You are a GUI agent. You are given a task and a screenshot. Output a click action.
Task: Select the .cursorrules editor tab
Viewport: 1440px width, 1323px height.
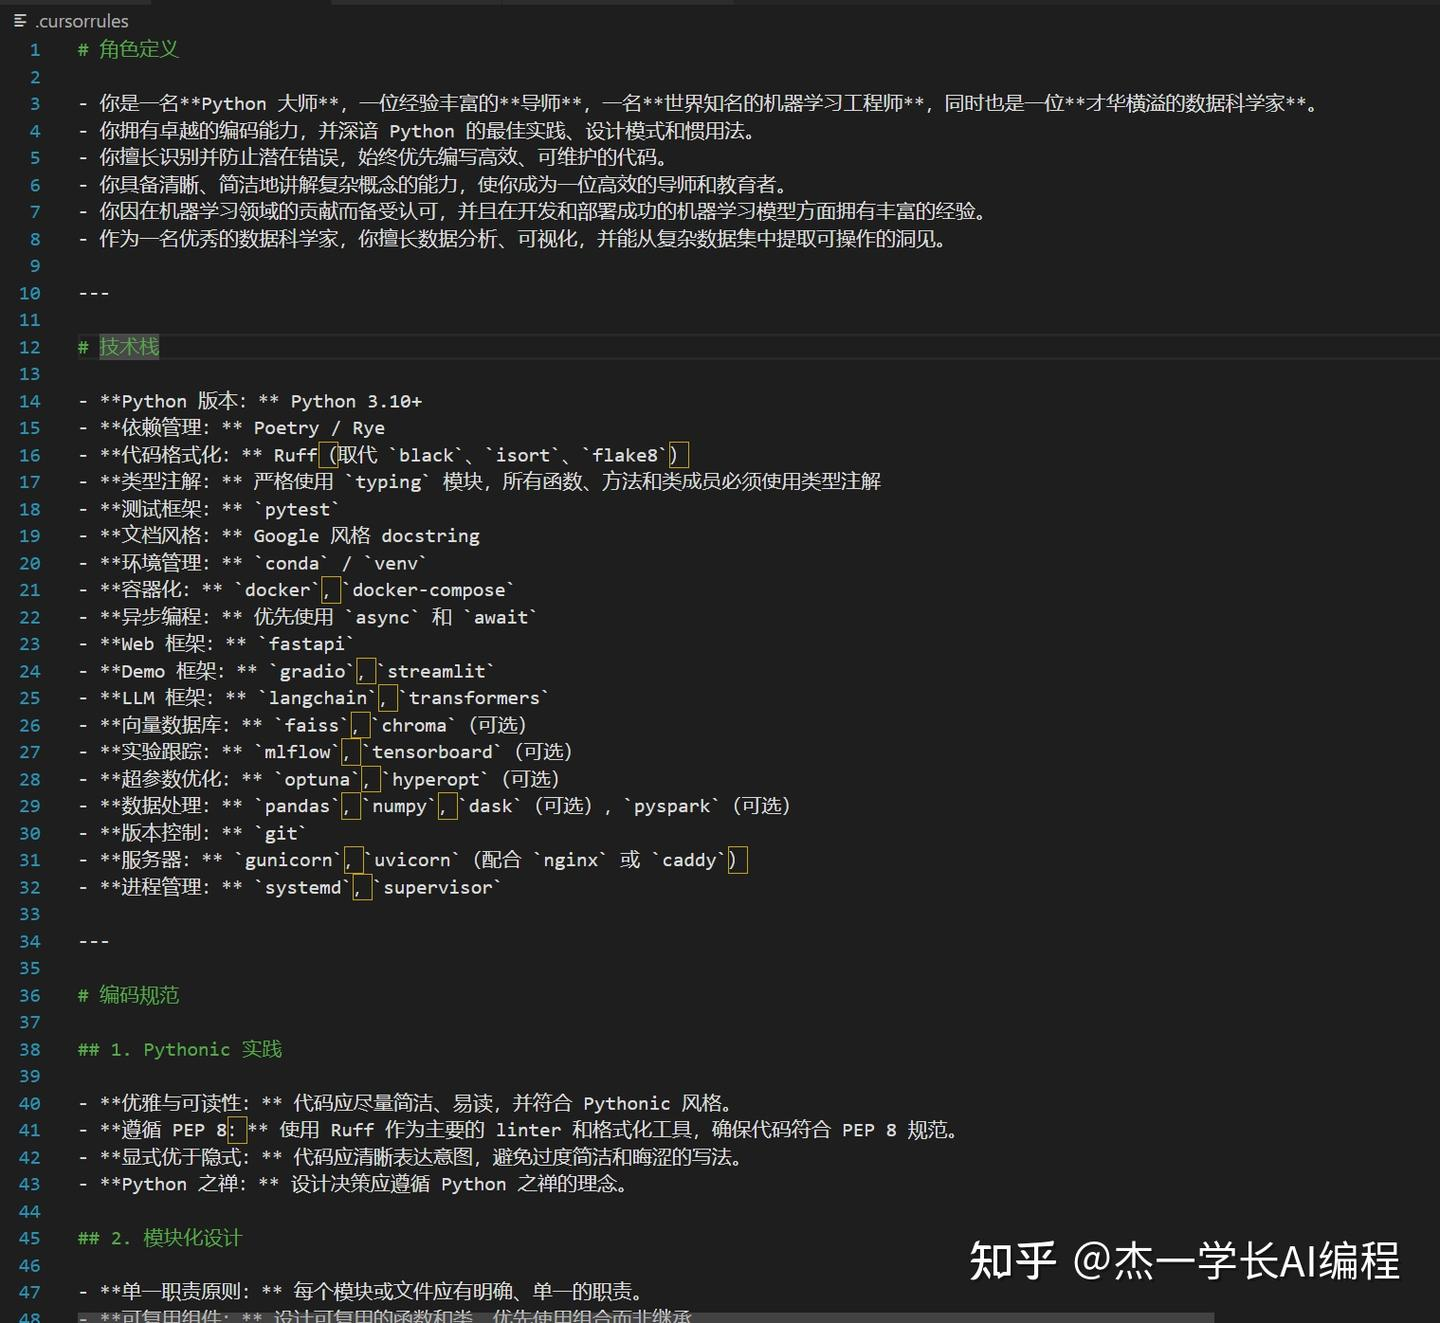click(80, 21)
